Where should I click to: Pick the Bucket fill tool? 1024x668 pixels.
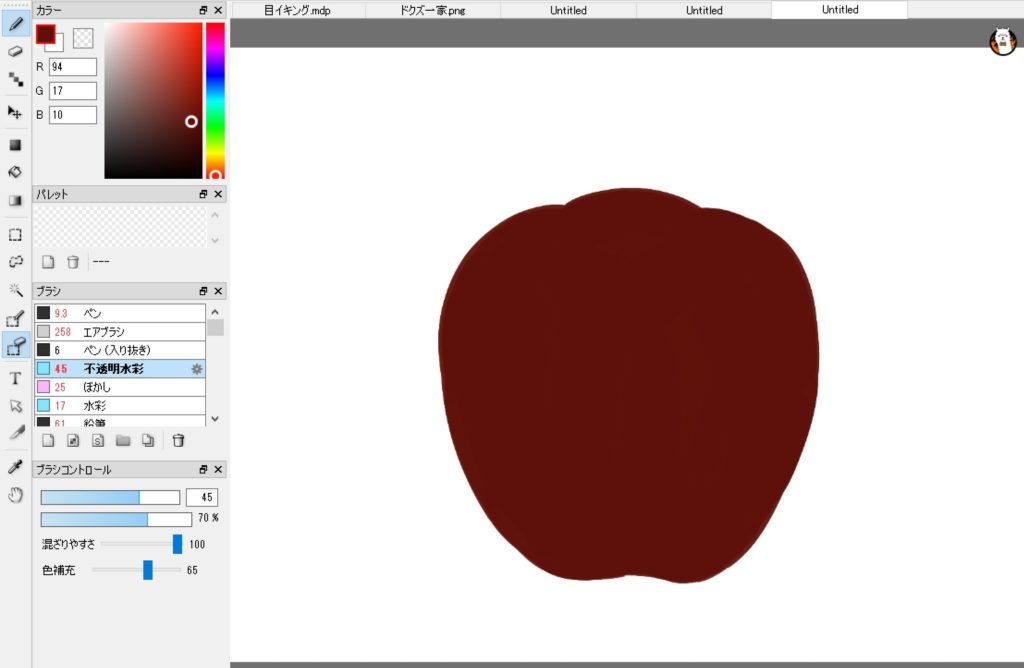pos(15,171)
